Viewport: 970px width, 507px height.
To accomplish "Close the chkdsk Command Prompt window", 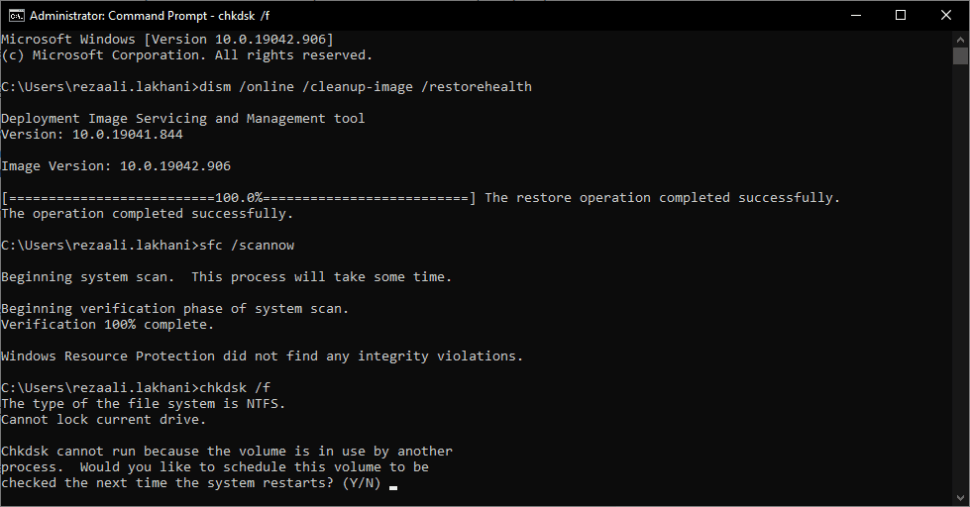I will tap(946, 15).
